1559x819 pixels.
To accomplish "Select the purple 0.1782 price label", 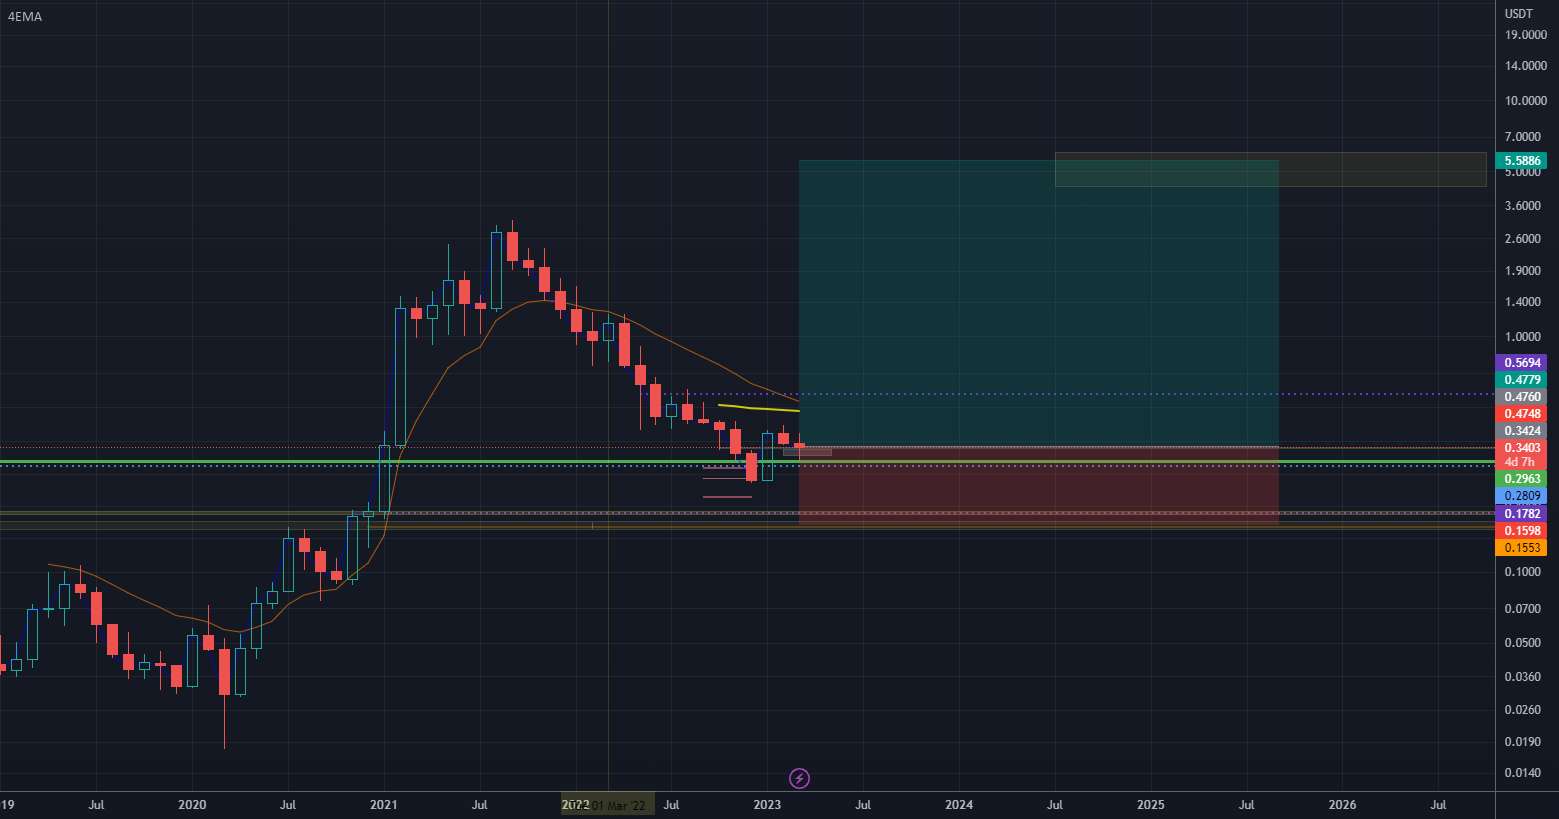I will 1520,514.
